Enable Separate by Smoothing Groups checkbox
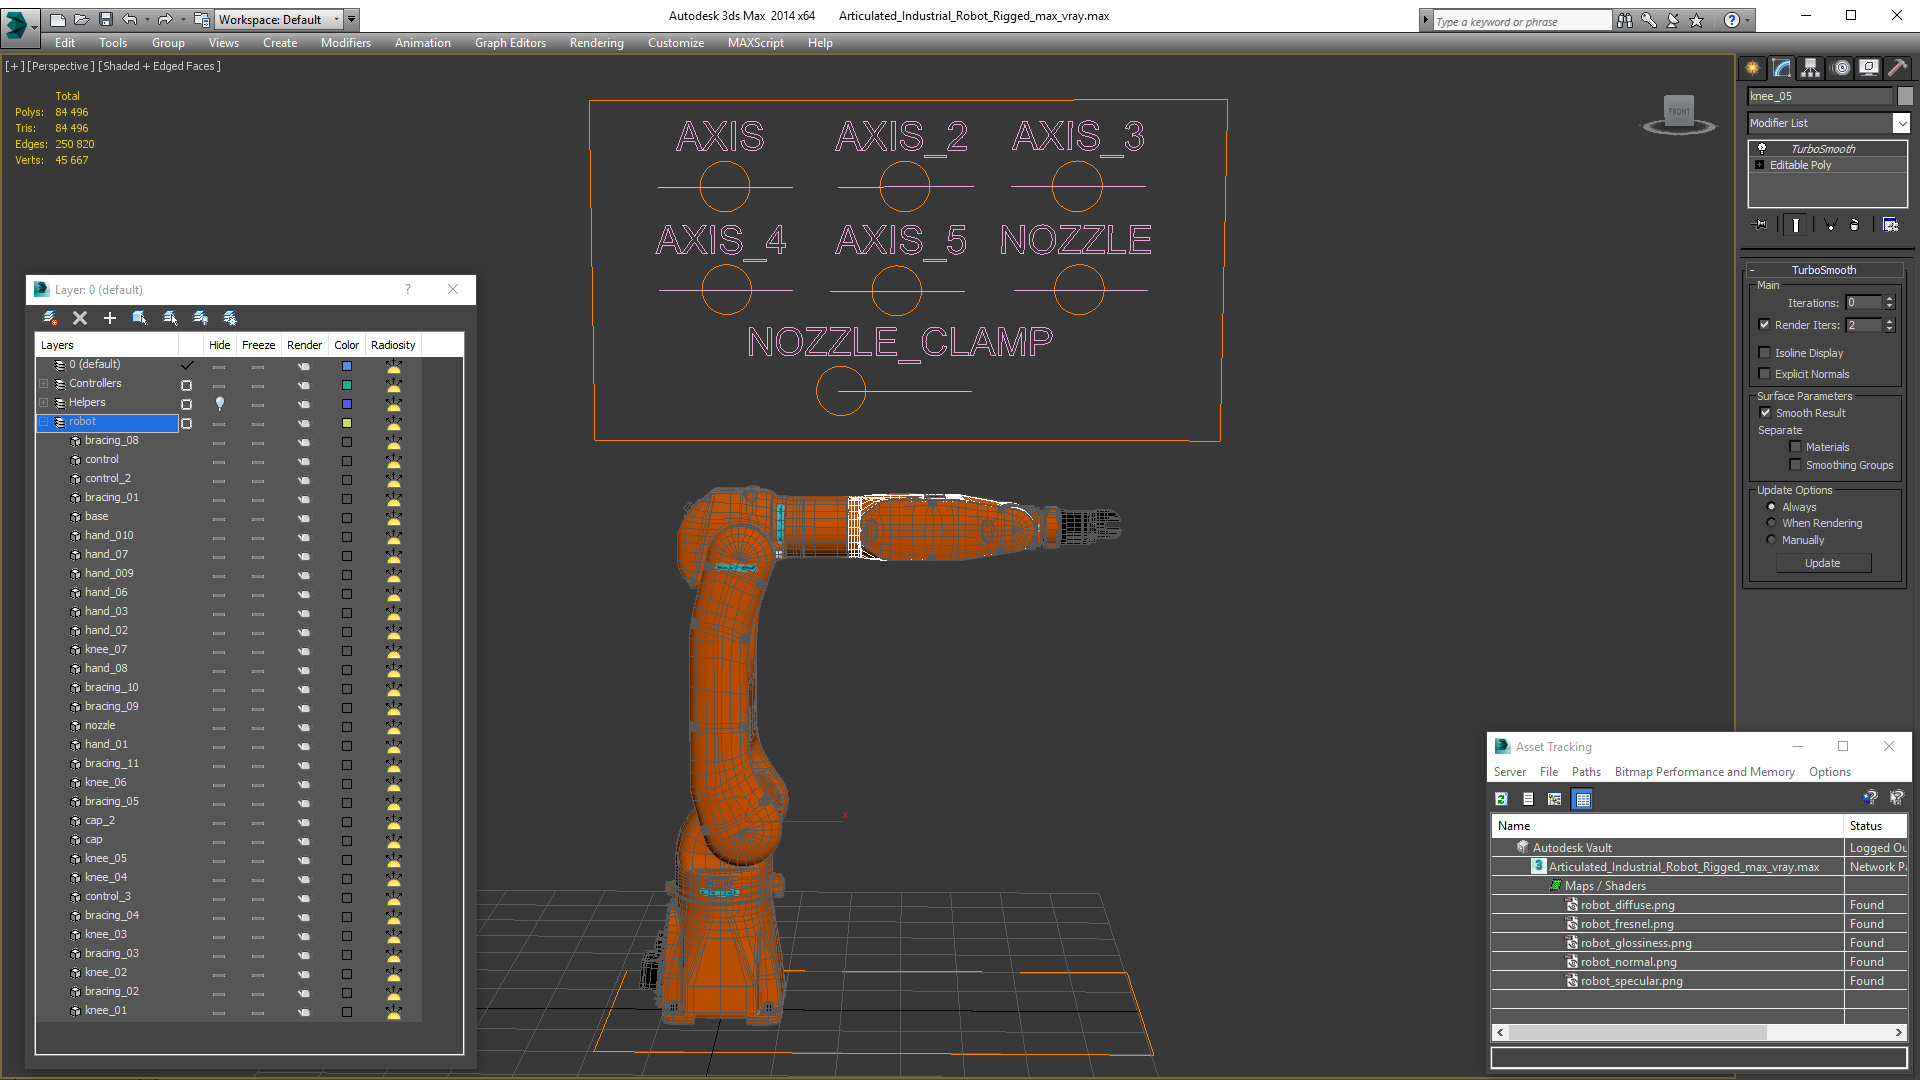 (x=1795, y=465)
